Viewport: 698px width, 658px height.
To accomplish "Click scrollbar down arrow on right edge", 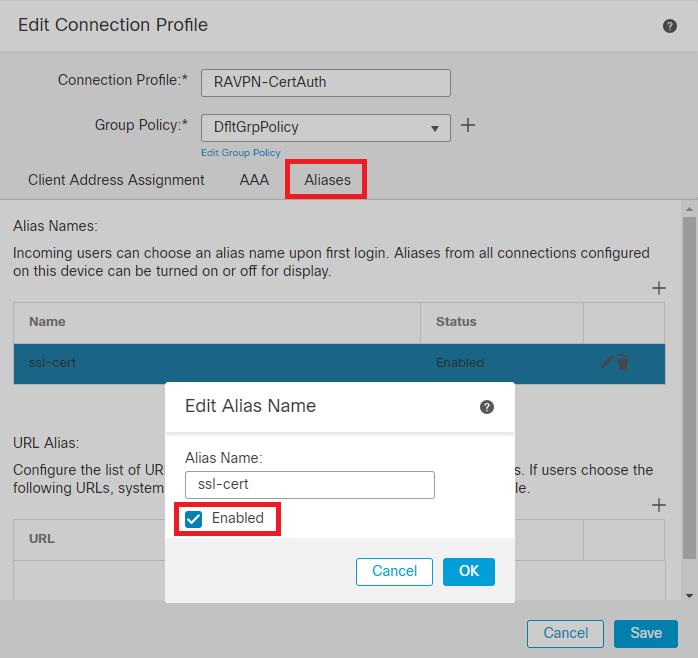I will point(689,595).
